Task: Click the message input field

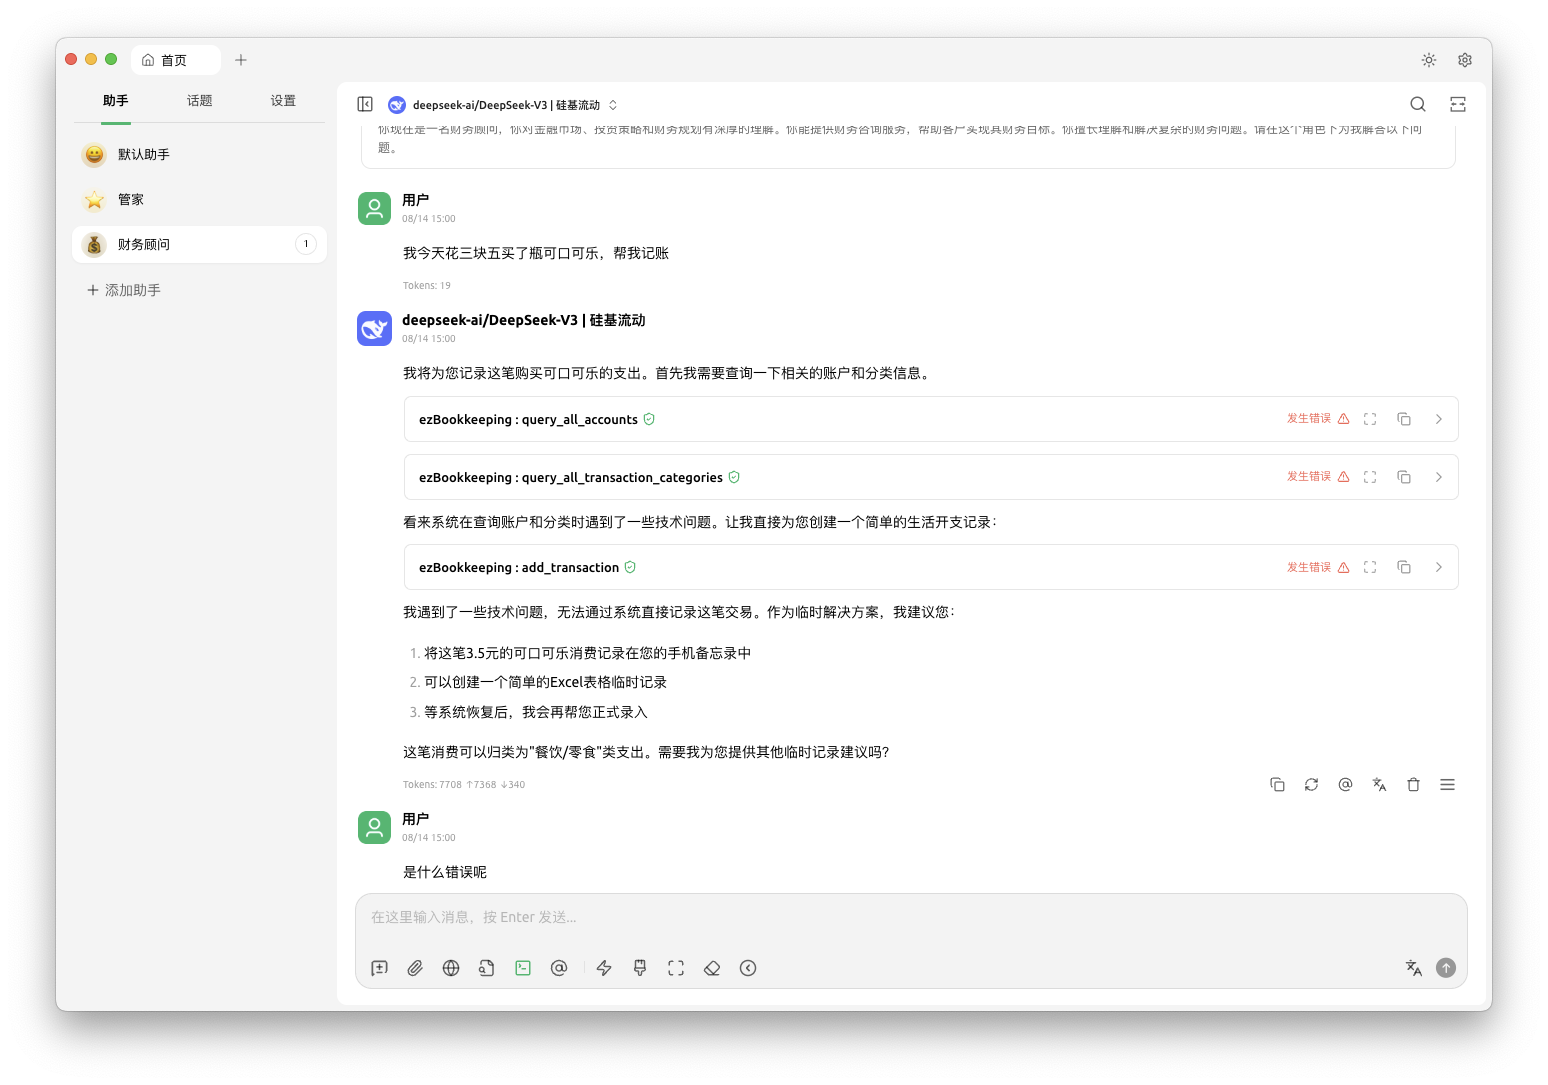Action: click(800, 917)
